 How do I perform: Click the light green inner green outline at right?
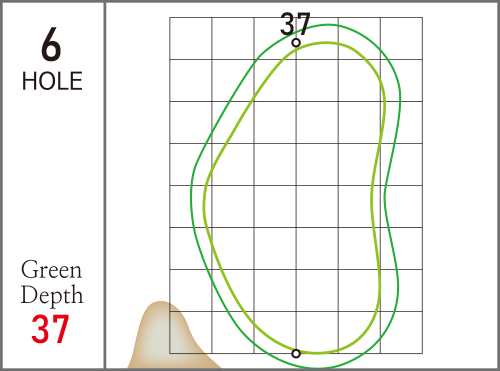[377, 187]
